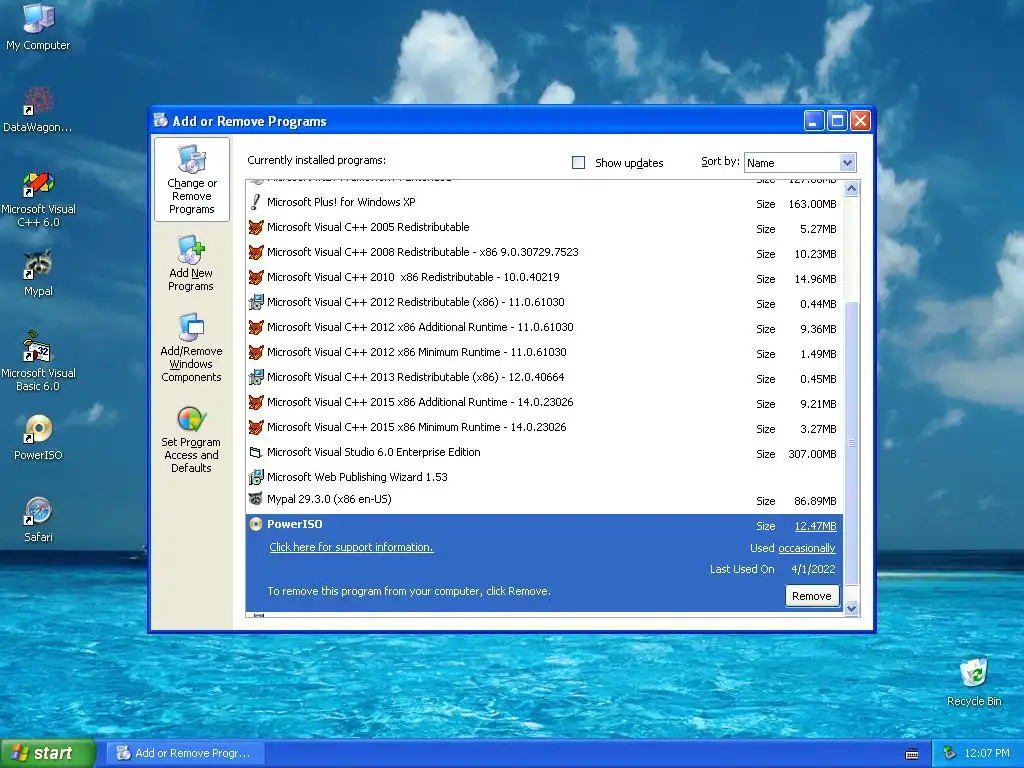Click the Visual C++ 2015 Minimum Runtime icon

point(256,428)
